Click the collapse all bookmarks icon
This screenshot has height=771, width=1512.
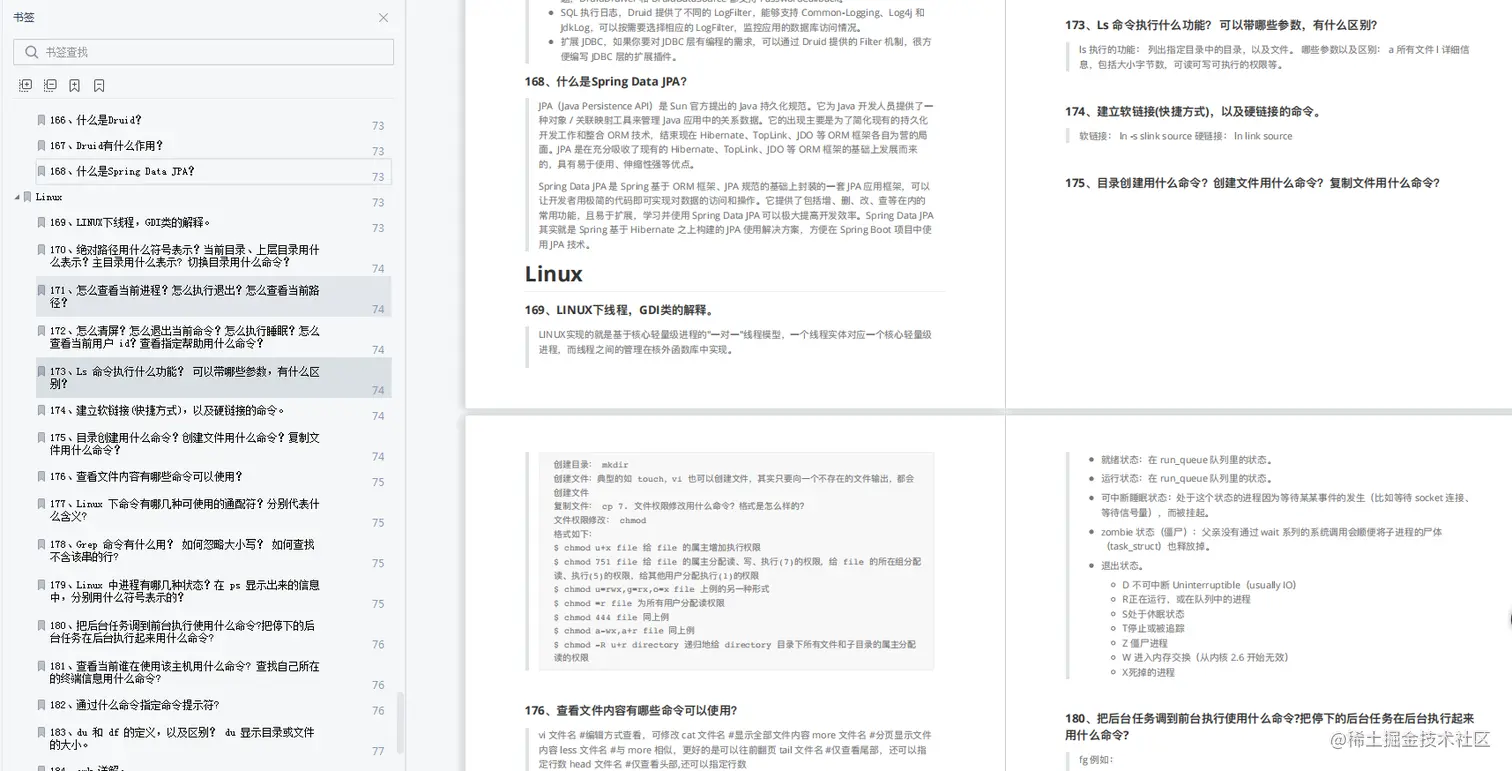50,85
